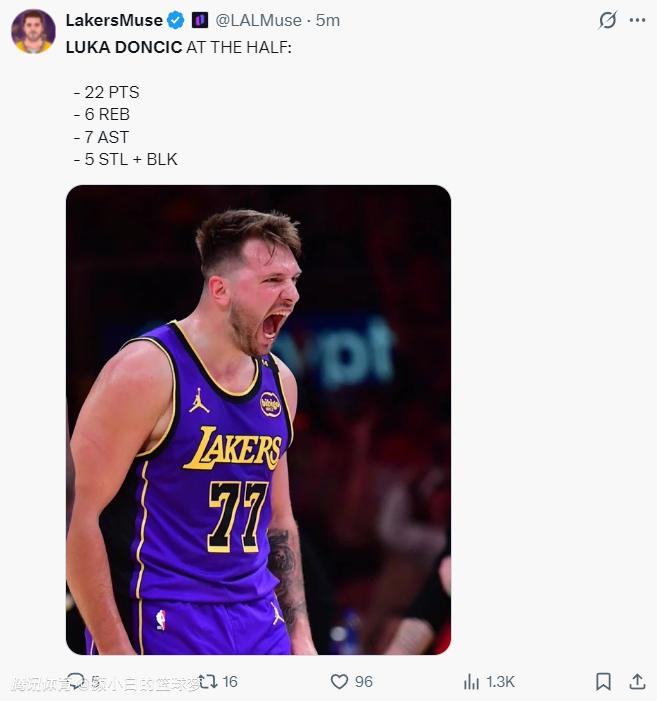
Task: Open Grok explain icon on tweet
Action: pyautogui.click(x=607, y=21)
